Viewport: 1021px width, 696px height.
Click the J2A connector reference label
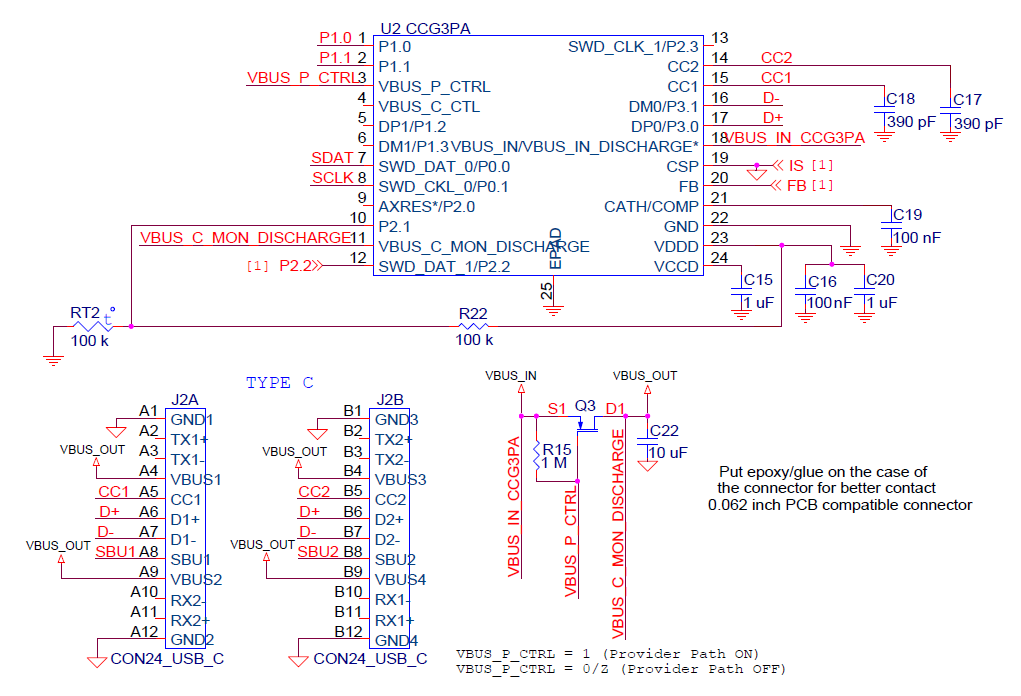click(185, 399)
